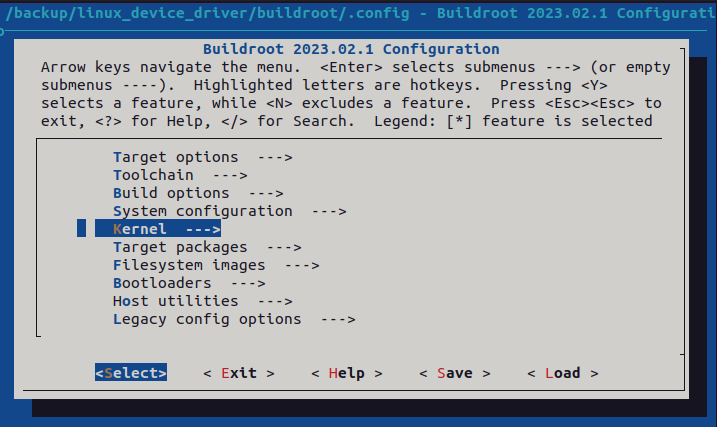This screenshot has height=427, width=717.
Task: Open the Bootloaders submenu
Action: click(189, 283)
